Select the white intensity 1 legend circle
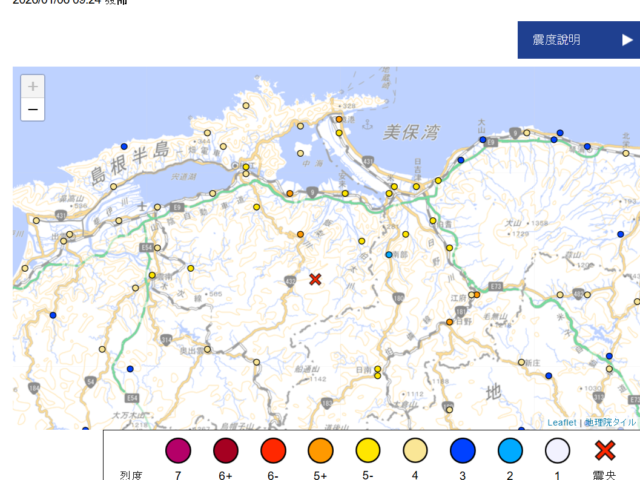Image resolution: width=640 pixels, height=480 pixels. click(x=556, y=451)
